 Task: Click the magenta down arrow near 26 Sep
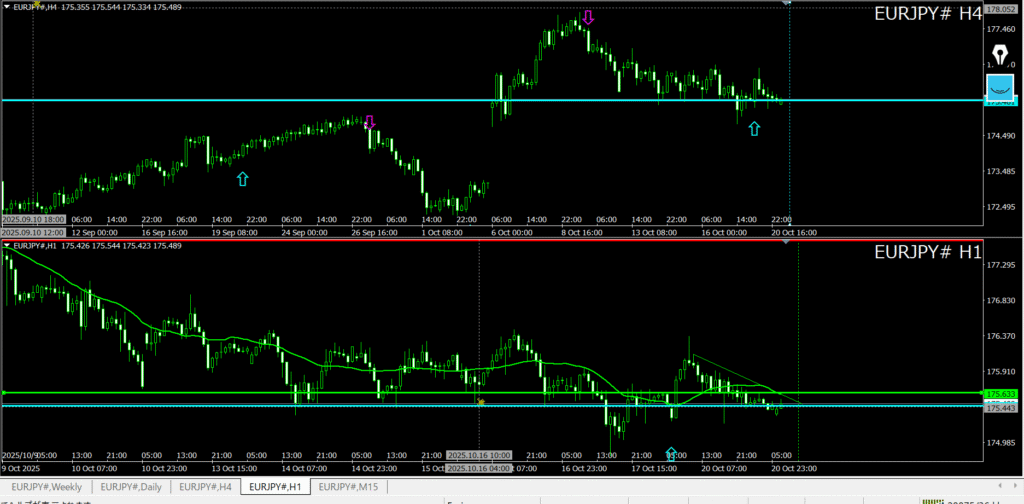(x=369, y=122)
